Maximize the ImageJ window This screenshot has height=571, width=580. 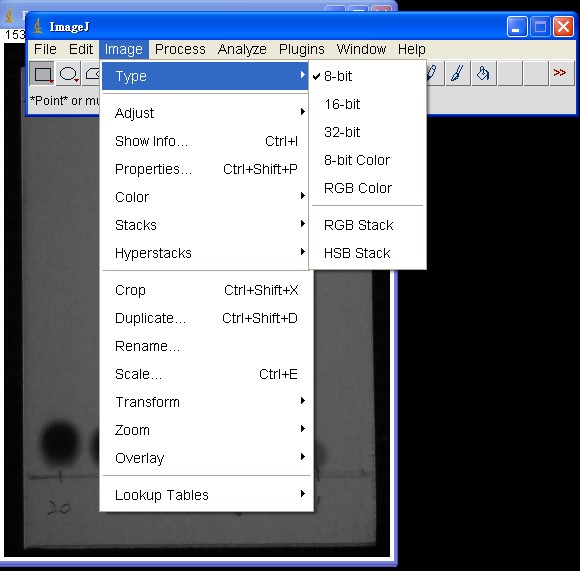540,27
